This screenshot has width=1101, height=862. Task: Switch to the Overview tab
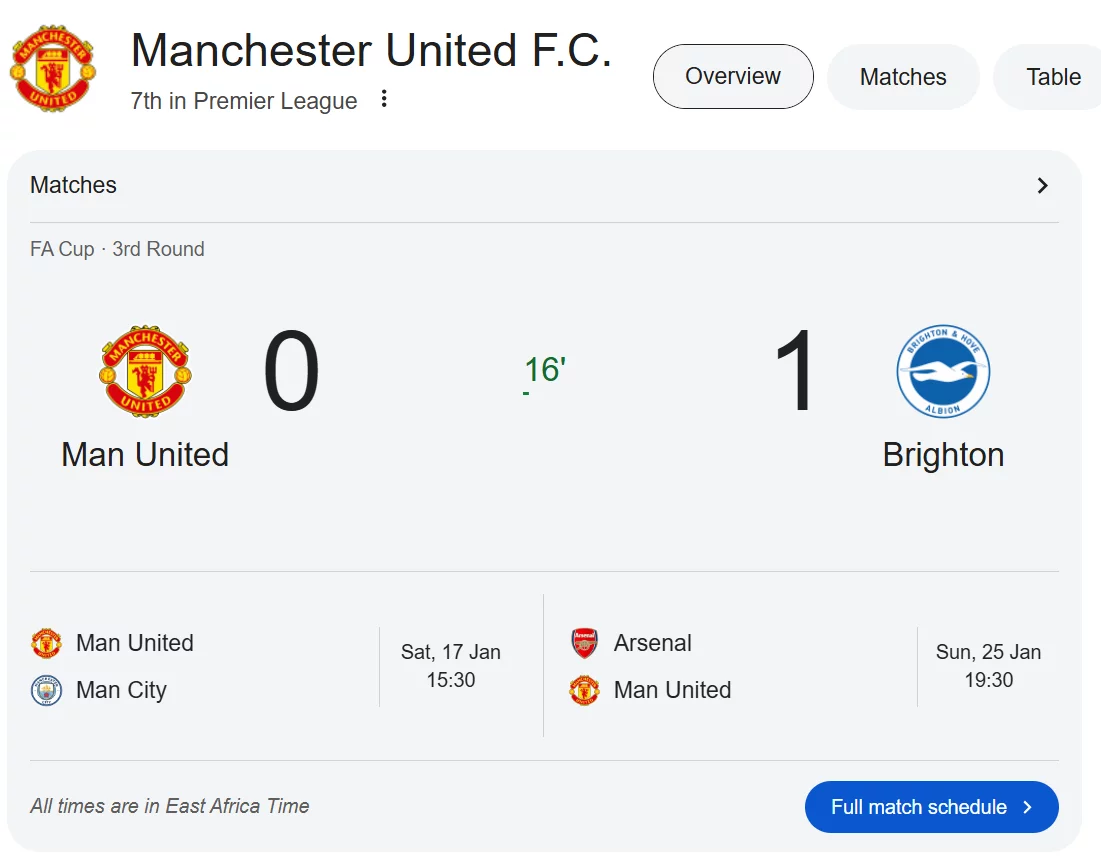[x=733, y=76]
